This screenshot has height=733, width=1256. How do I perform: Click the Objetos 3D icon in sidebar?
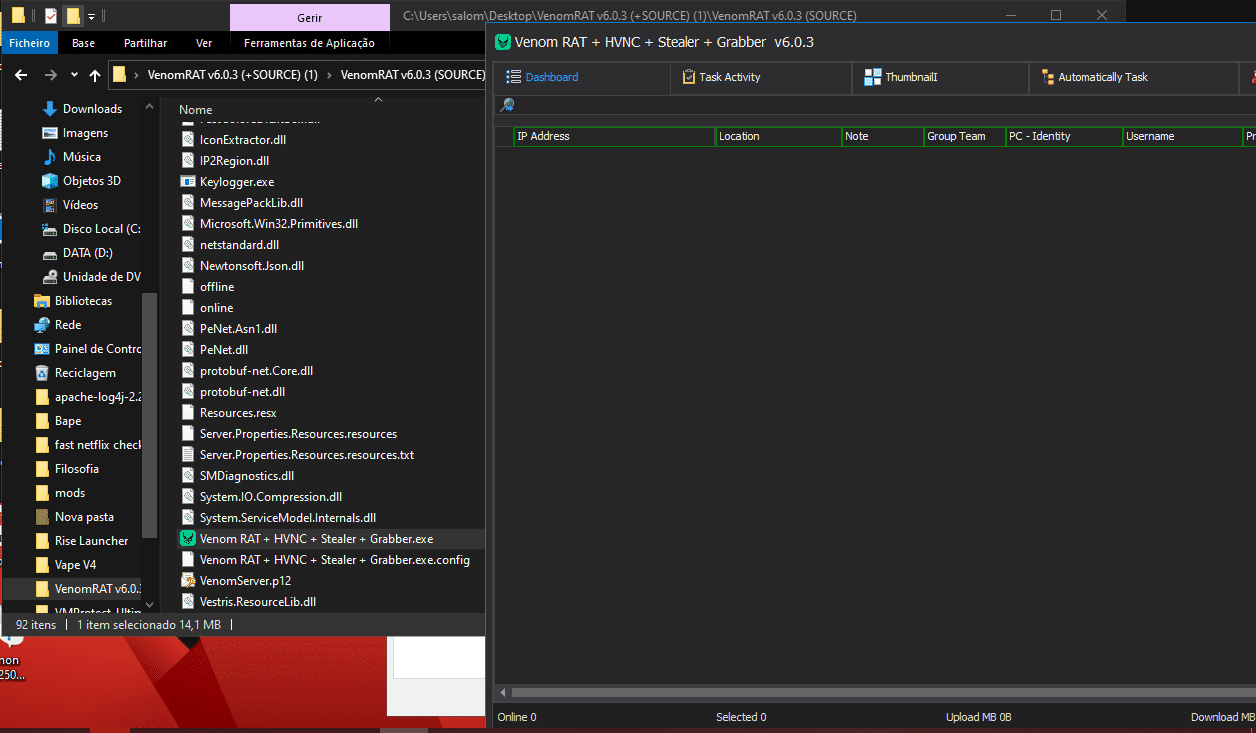coord(50,181)
